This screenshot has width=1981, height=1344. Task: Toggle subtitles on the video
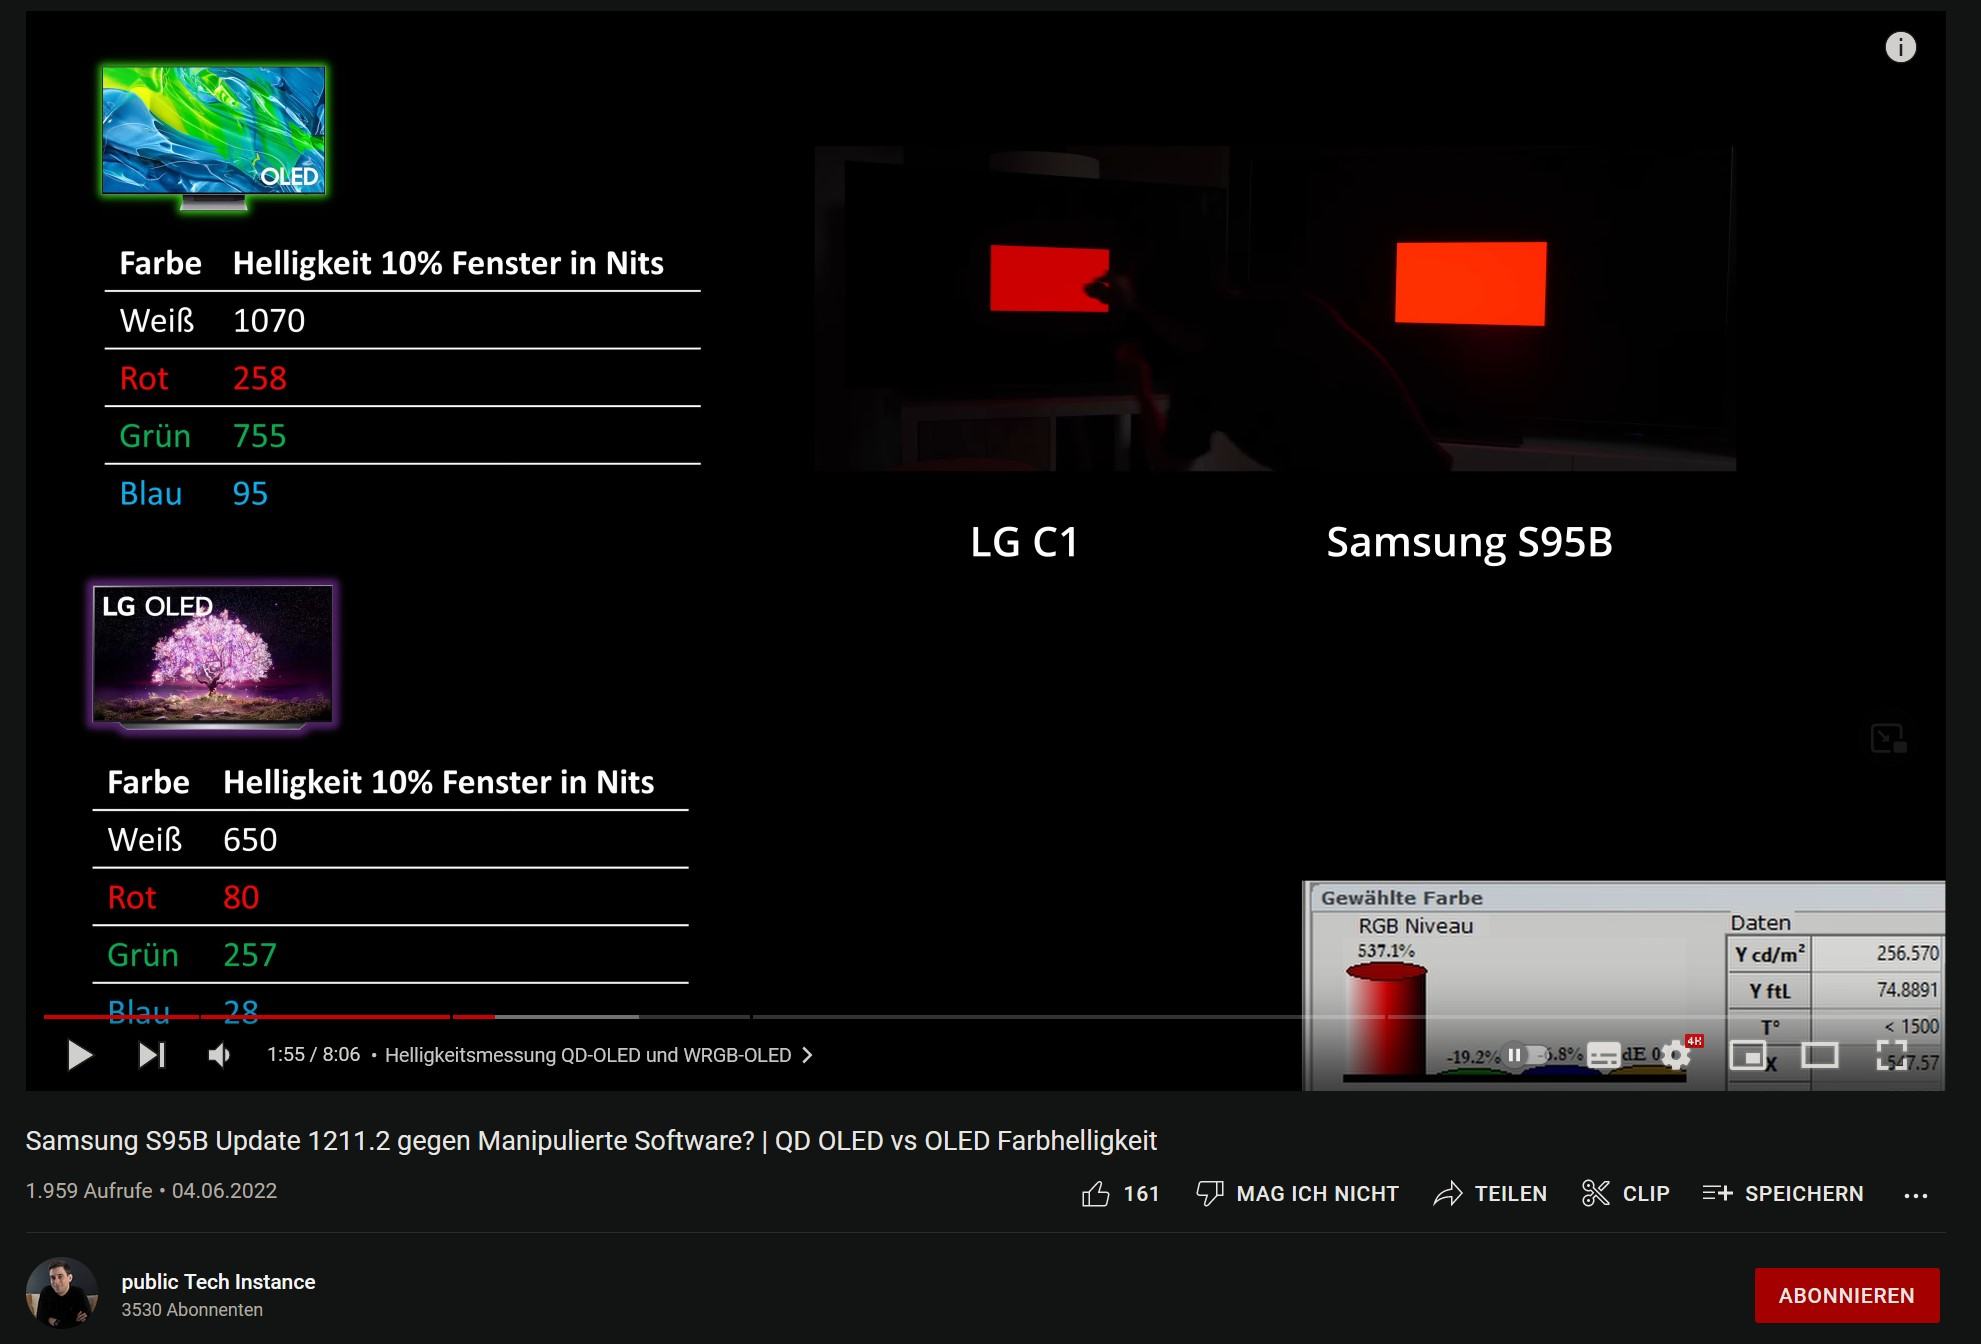1604,1055
